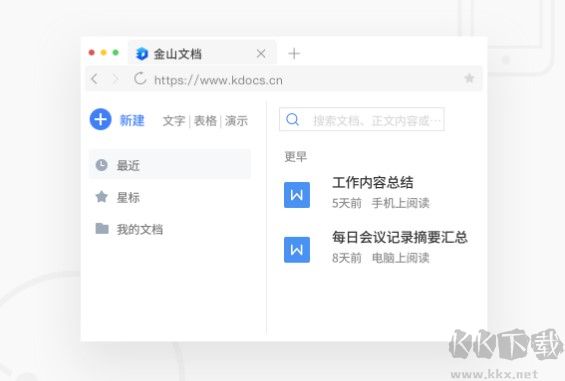This screenshot has width=565, height=381.
Task: Click the W icon of 每日会议记录摘要汇总
Action: point(297,250)
